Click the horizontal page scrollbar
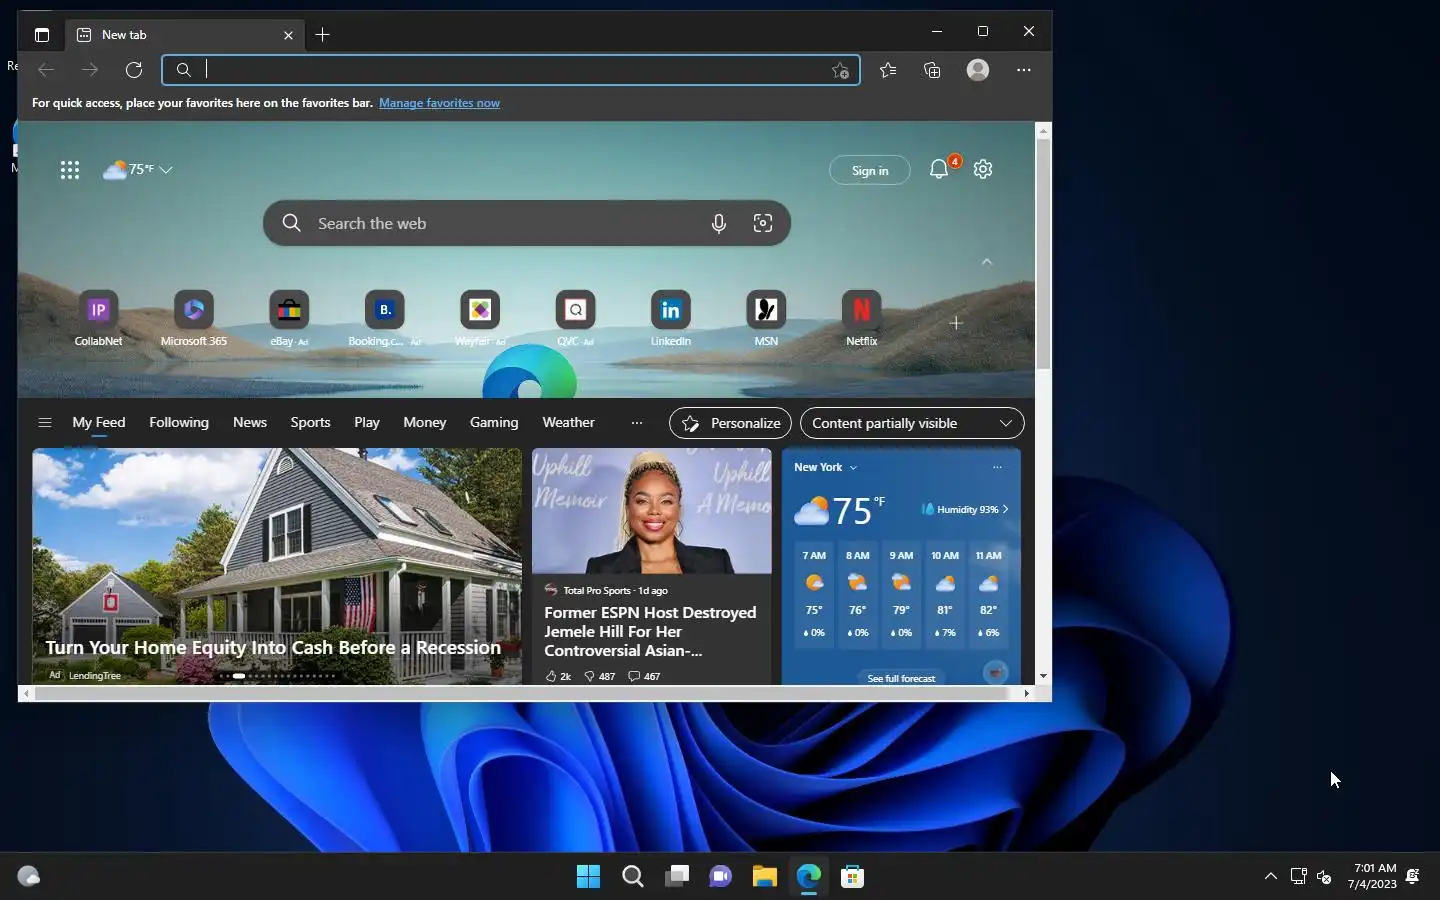This screenshot has height=900, width=1440. [522, 693]
